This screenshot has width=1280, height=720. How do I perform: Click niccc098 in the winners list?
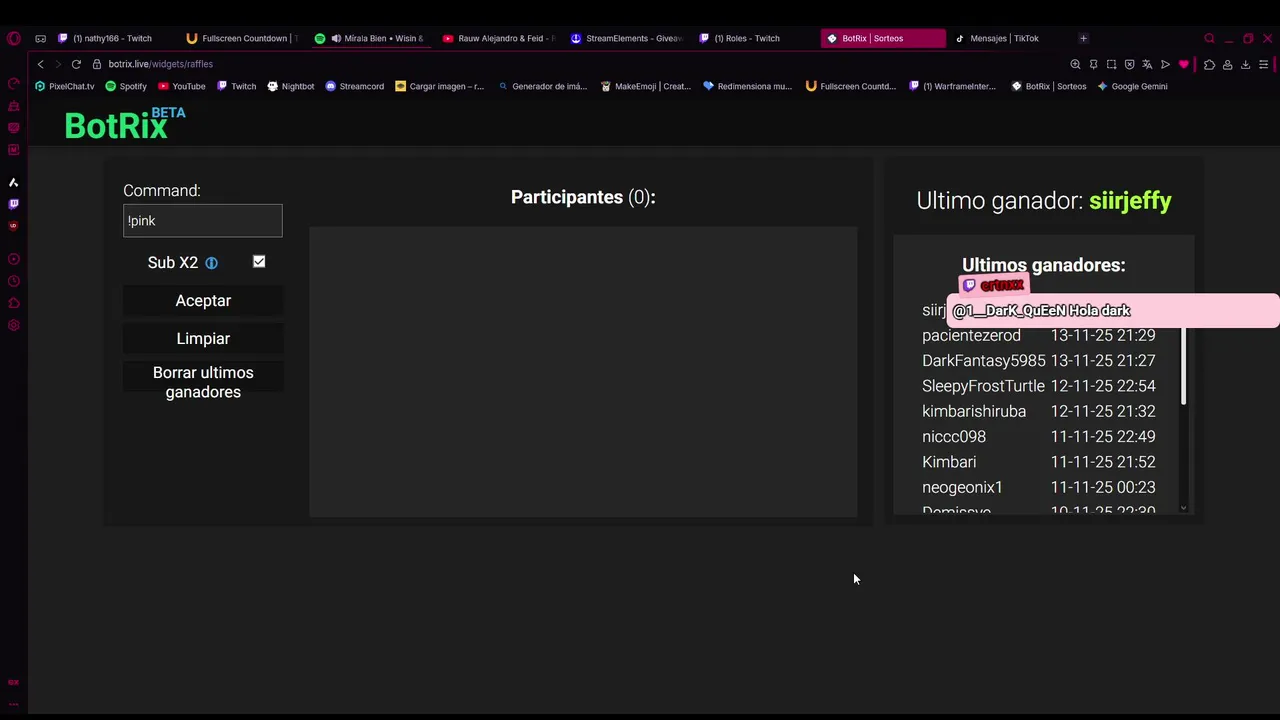click(x=954, y=437)
